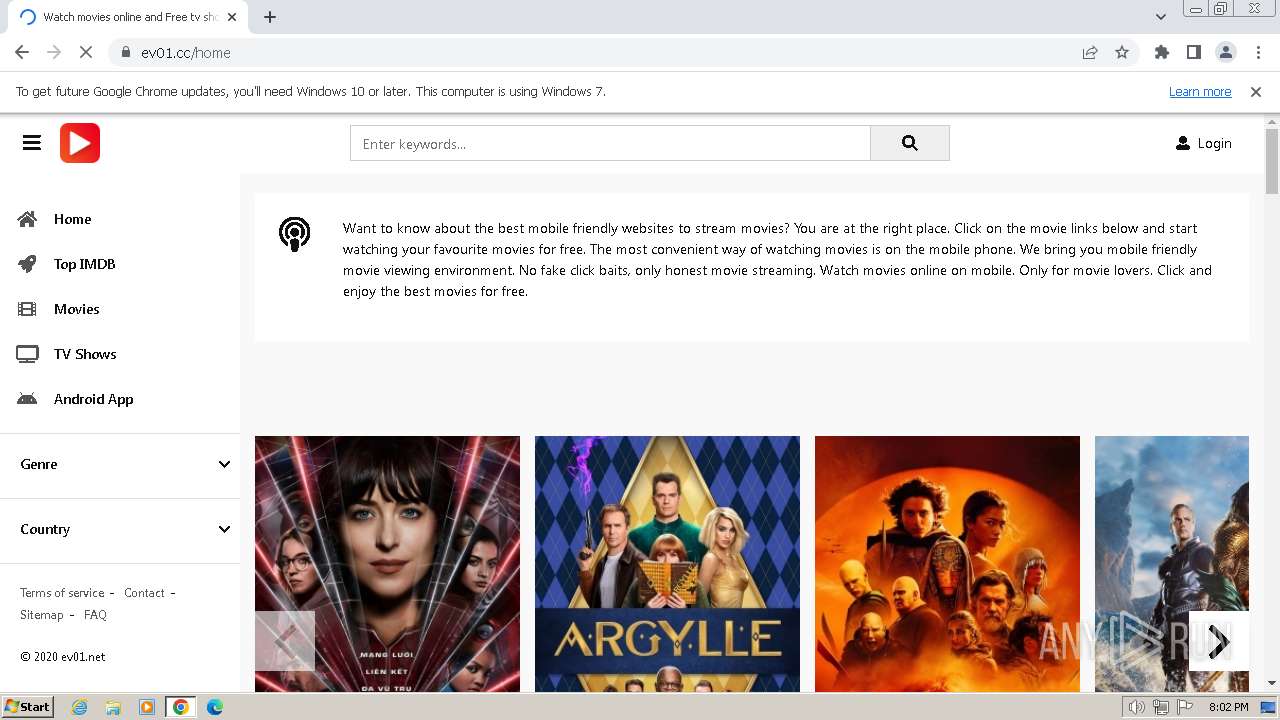Click the Action Center flag tray icon

(1185, 707)
